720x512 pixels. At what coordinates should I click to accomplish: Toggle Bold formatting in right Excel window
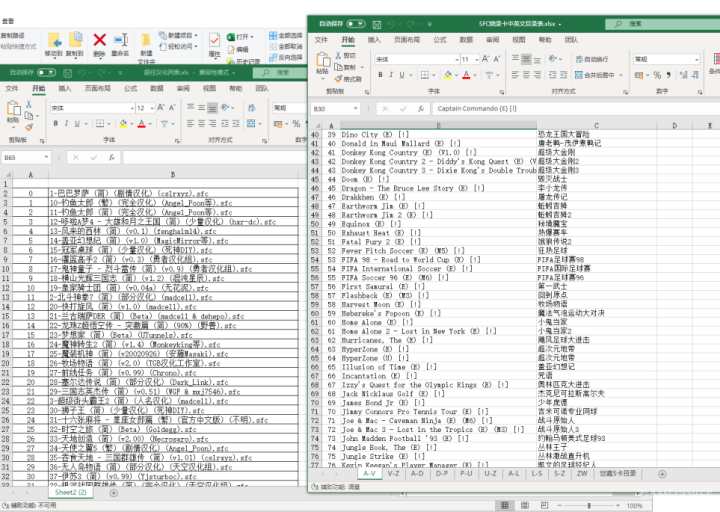pos(379,76)
